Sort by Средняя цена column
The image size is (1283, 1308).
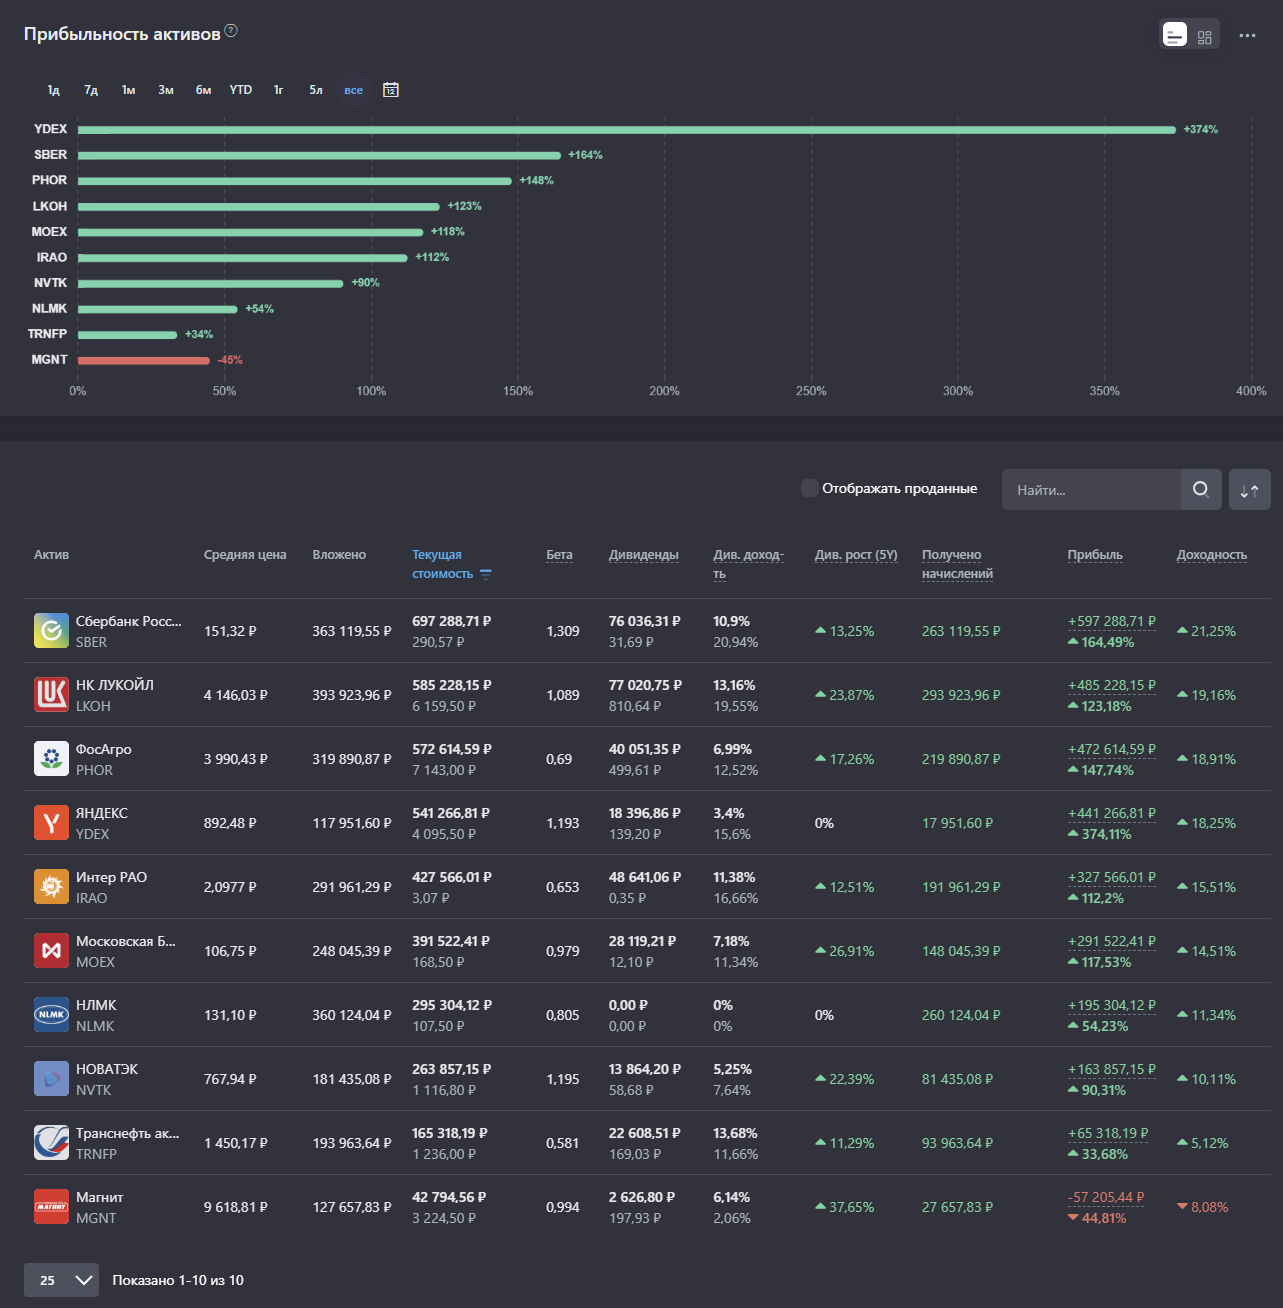pos(245,555)
